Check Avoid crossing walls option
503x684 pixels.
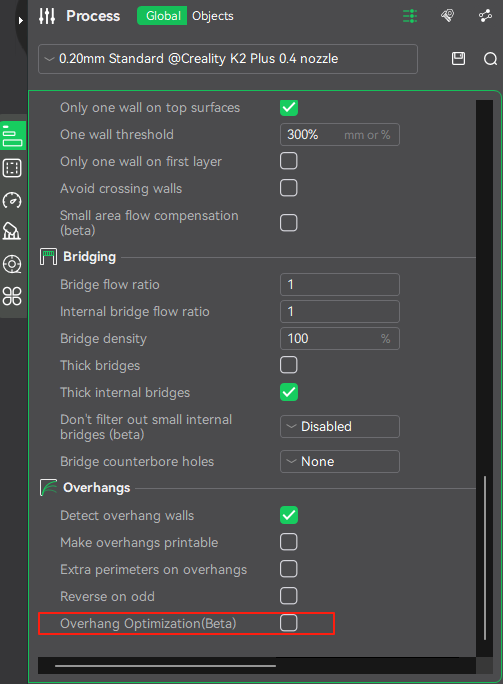tap(288, 188)
